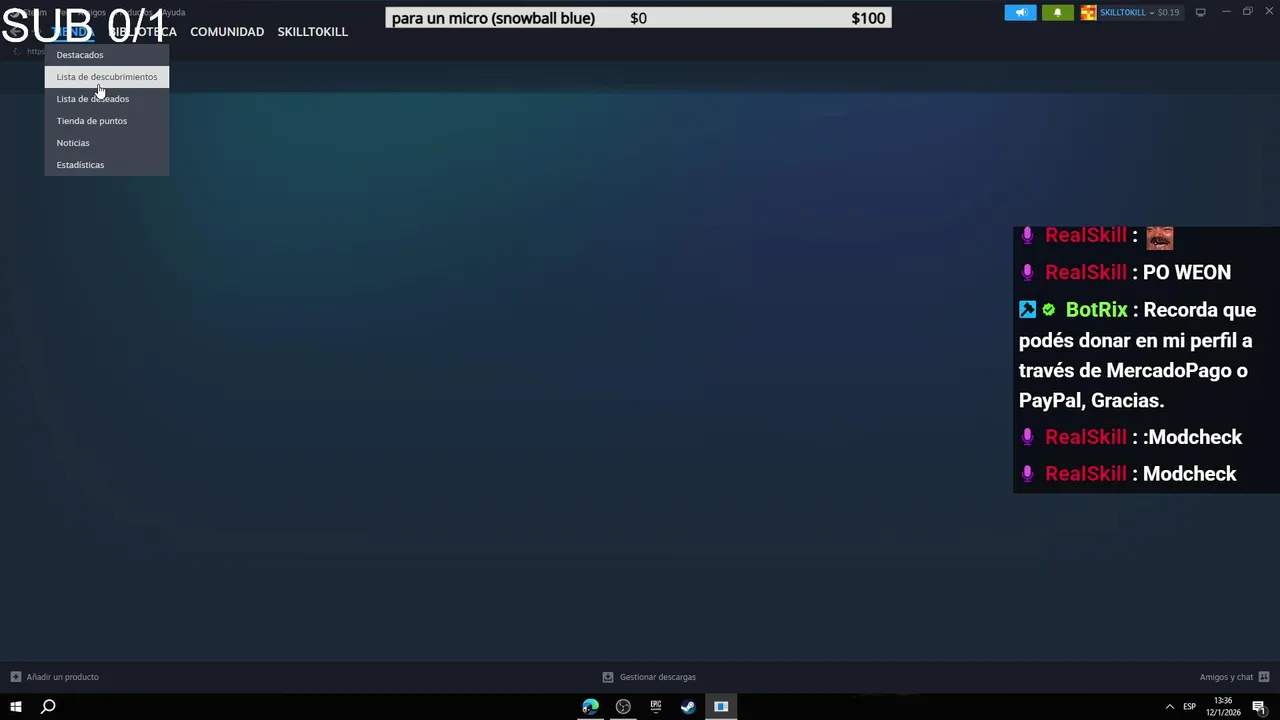Click the ESP input language indicator
Viewport: 1280px width, 720px height.
1190,707
